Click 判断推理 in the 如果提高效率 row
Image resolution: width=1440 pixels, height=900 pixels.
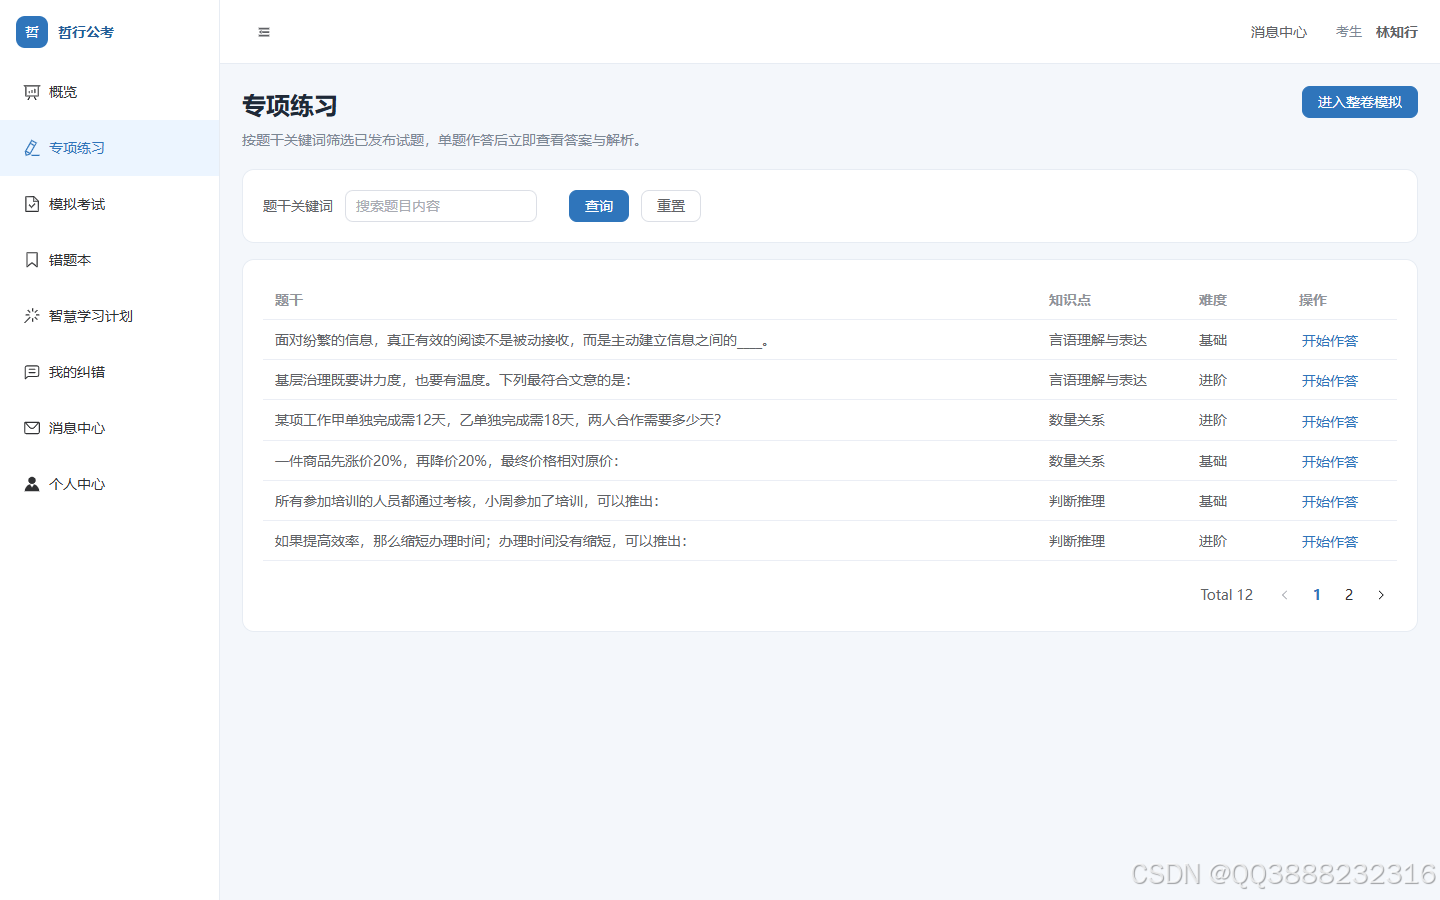(1077, 541)
